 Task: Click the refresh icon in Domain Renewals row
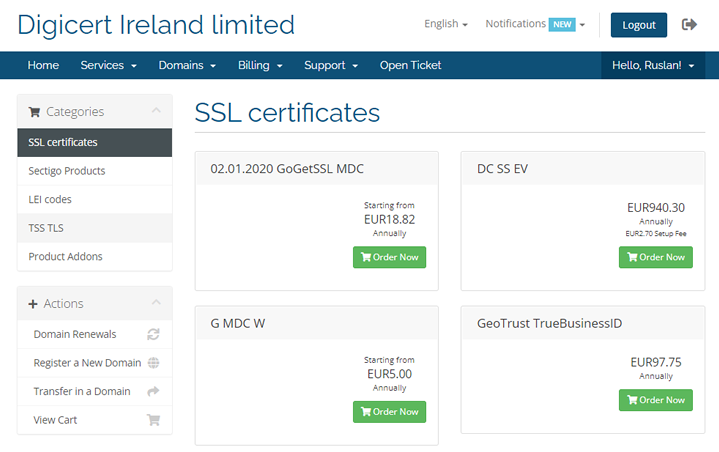[x=153, y=334]
